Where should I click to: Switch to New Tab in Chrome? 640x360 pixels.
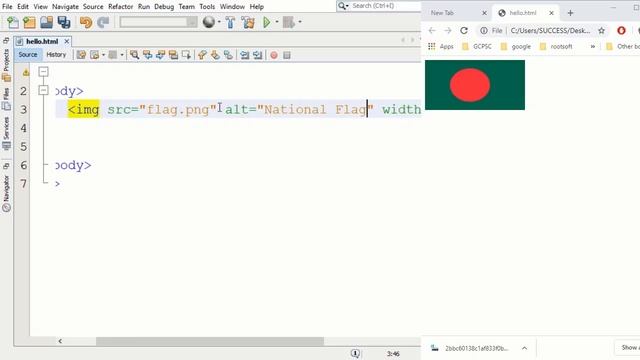tap(442, 13)
